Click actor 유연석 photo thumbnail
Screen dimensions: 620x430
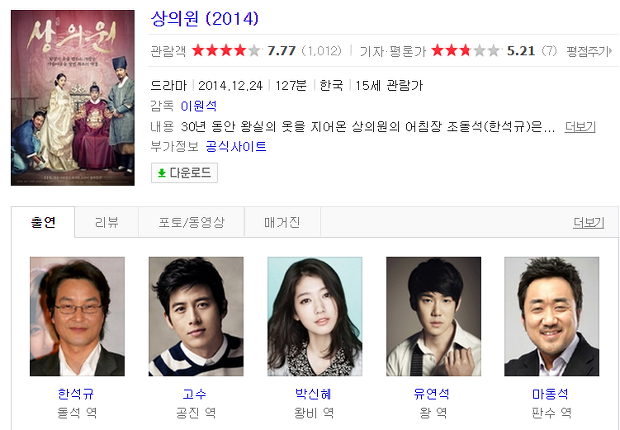pyautogui.click(x=433, y=316)
